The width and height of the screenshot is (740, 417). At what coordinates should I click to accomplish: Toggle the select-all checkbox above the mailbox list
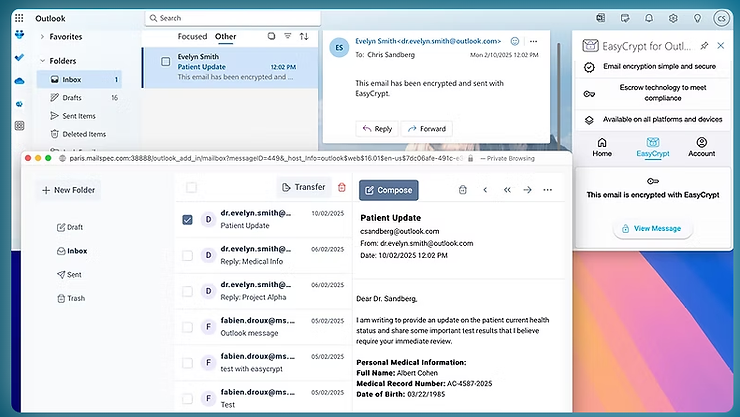point(191,188)
